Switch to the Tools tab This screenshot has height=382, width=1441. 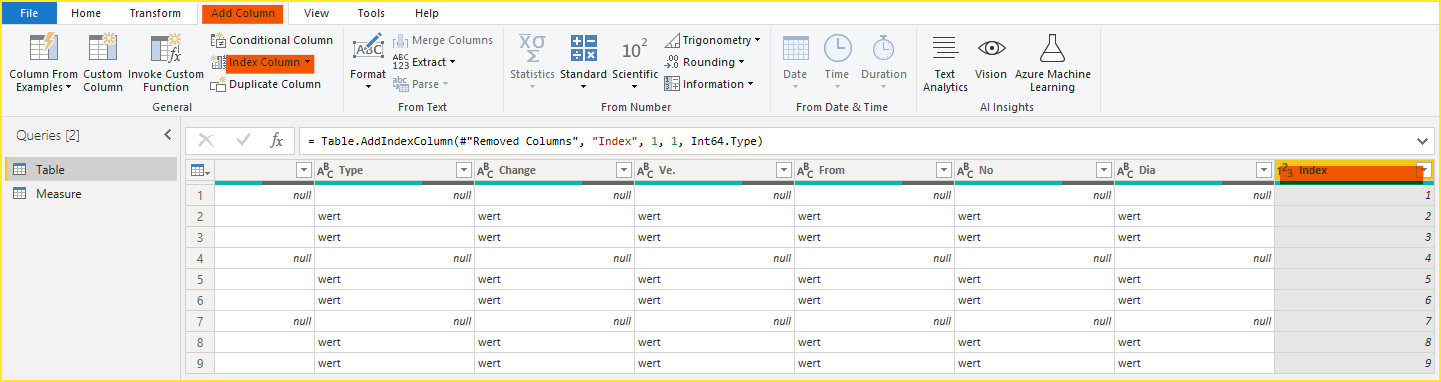click(x=371, y=13)
